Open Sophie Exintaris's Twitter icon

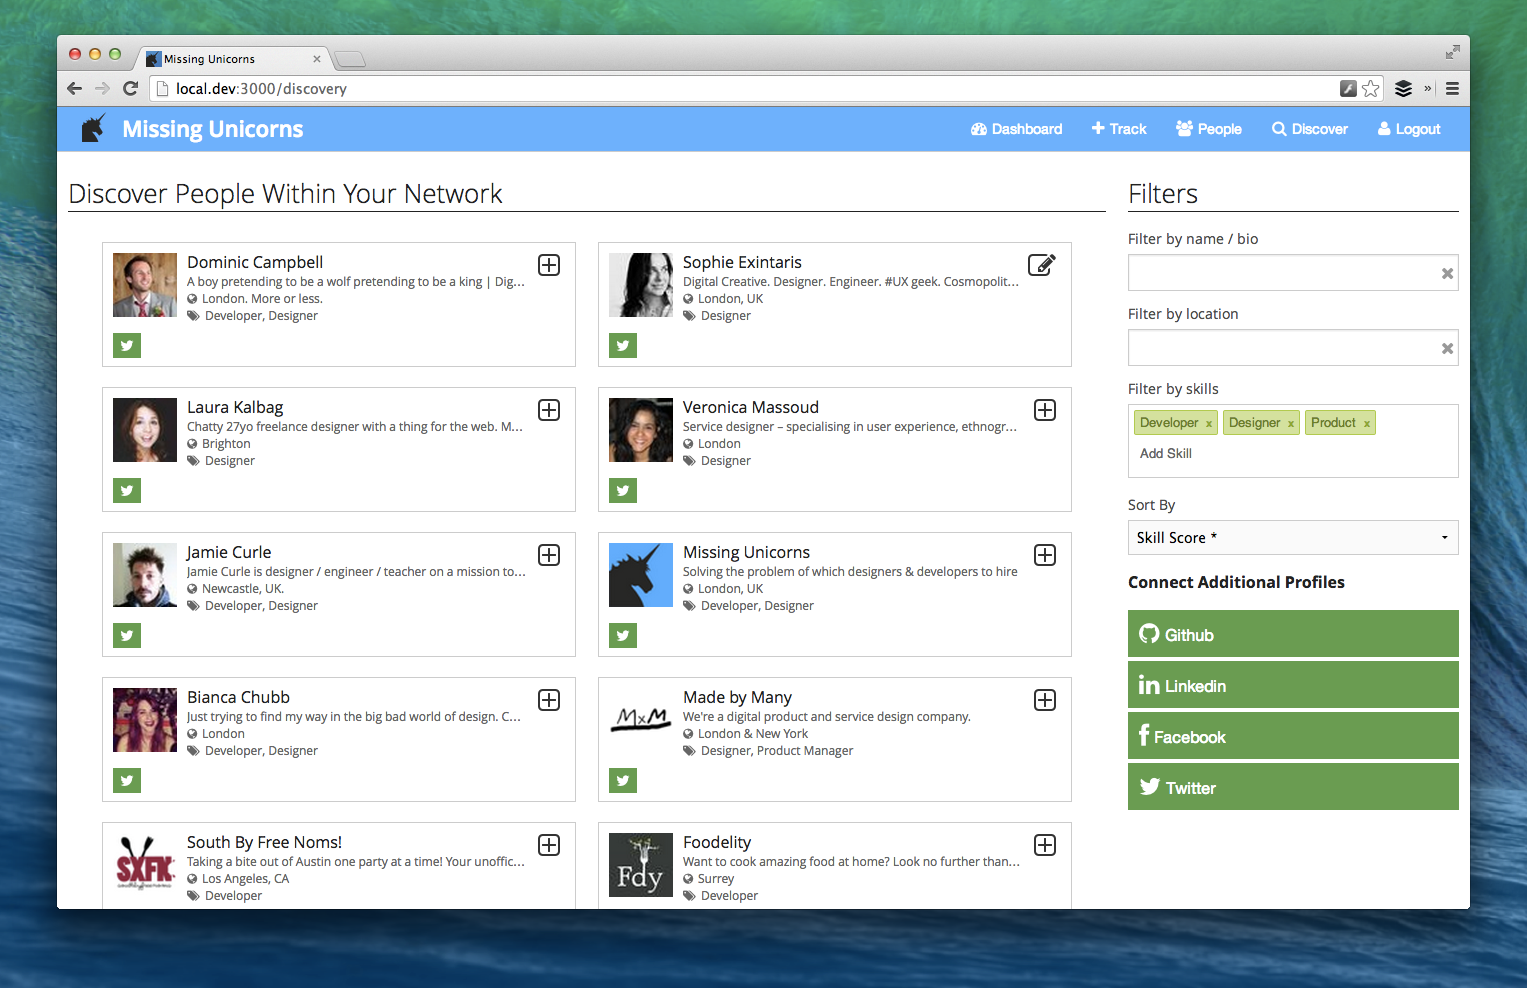[x=623, y=345]
